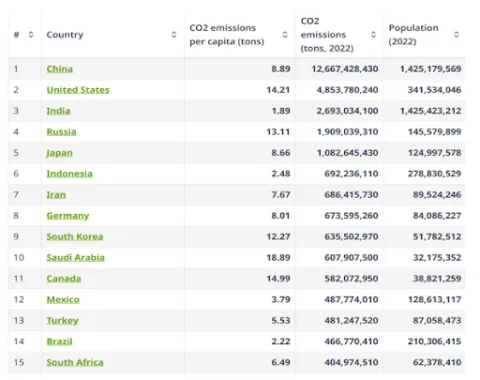
Task: Open the China country link
Action: [x=60, y=69]
